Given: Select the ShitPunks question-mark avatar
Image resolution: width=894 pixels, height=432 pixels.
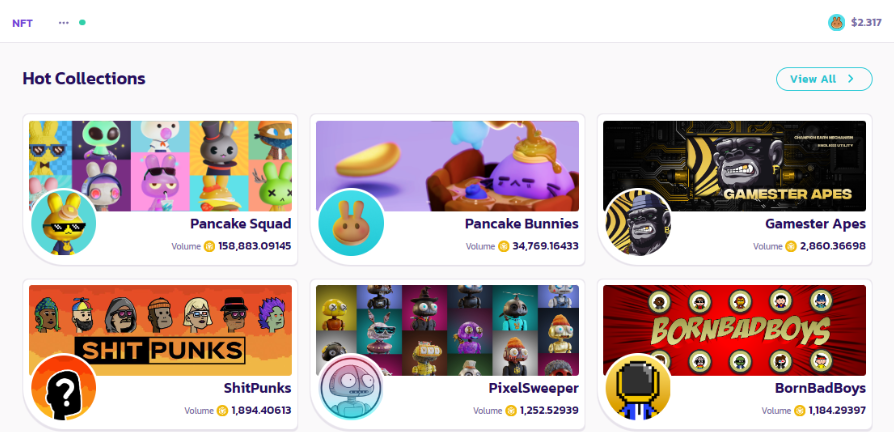Looking at the screenshot, I should pyautogui.click(x=63, y=388).
